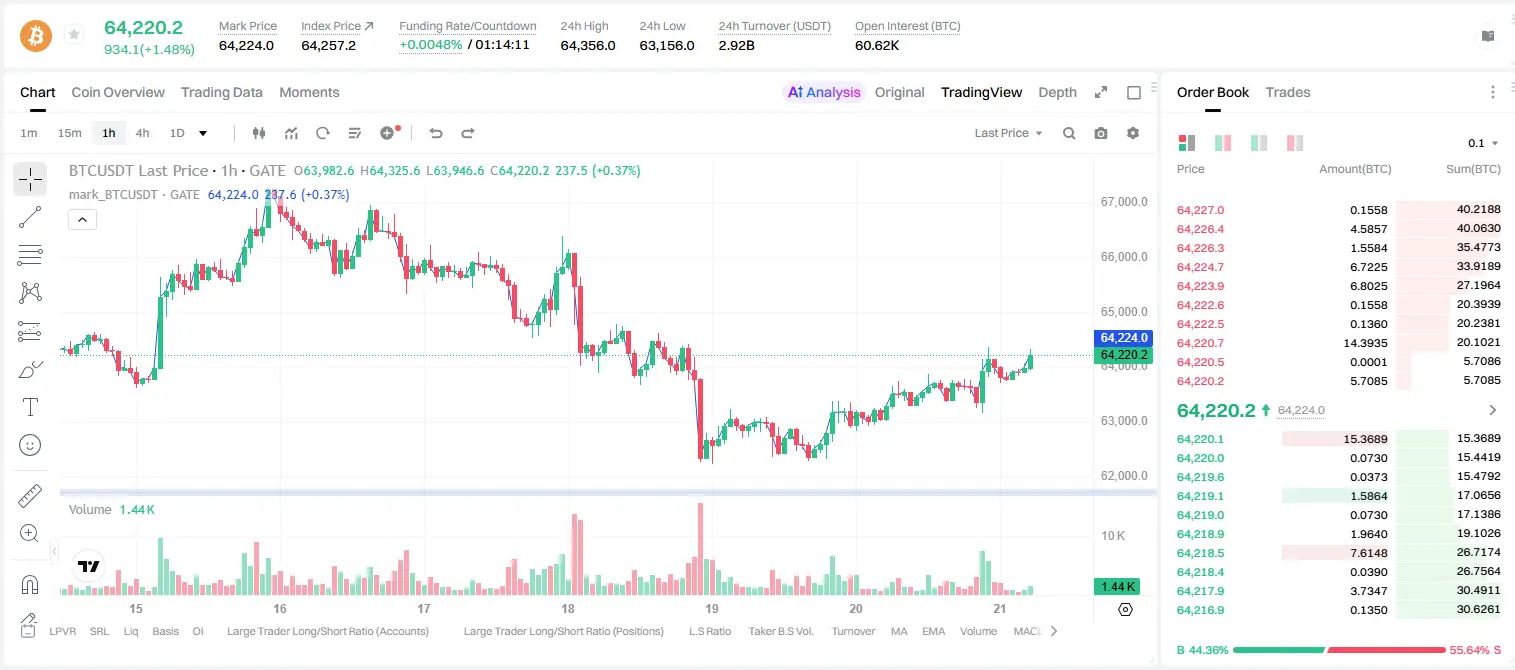This screenshot has height=670, width=1515.
Task: Open candlestick chart type selector
Action: point(260,133)
